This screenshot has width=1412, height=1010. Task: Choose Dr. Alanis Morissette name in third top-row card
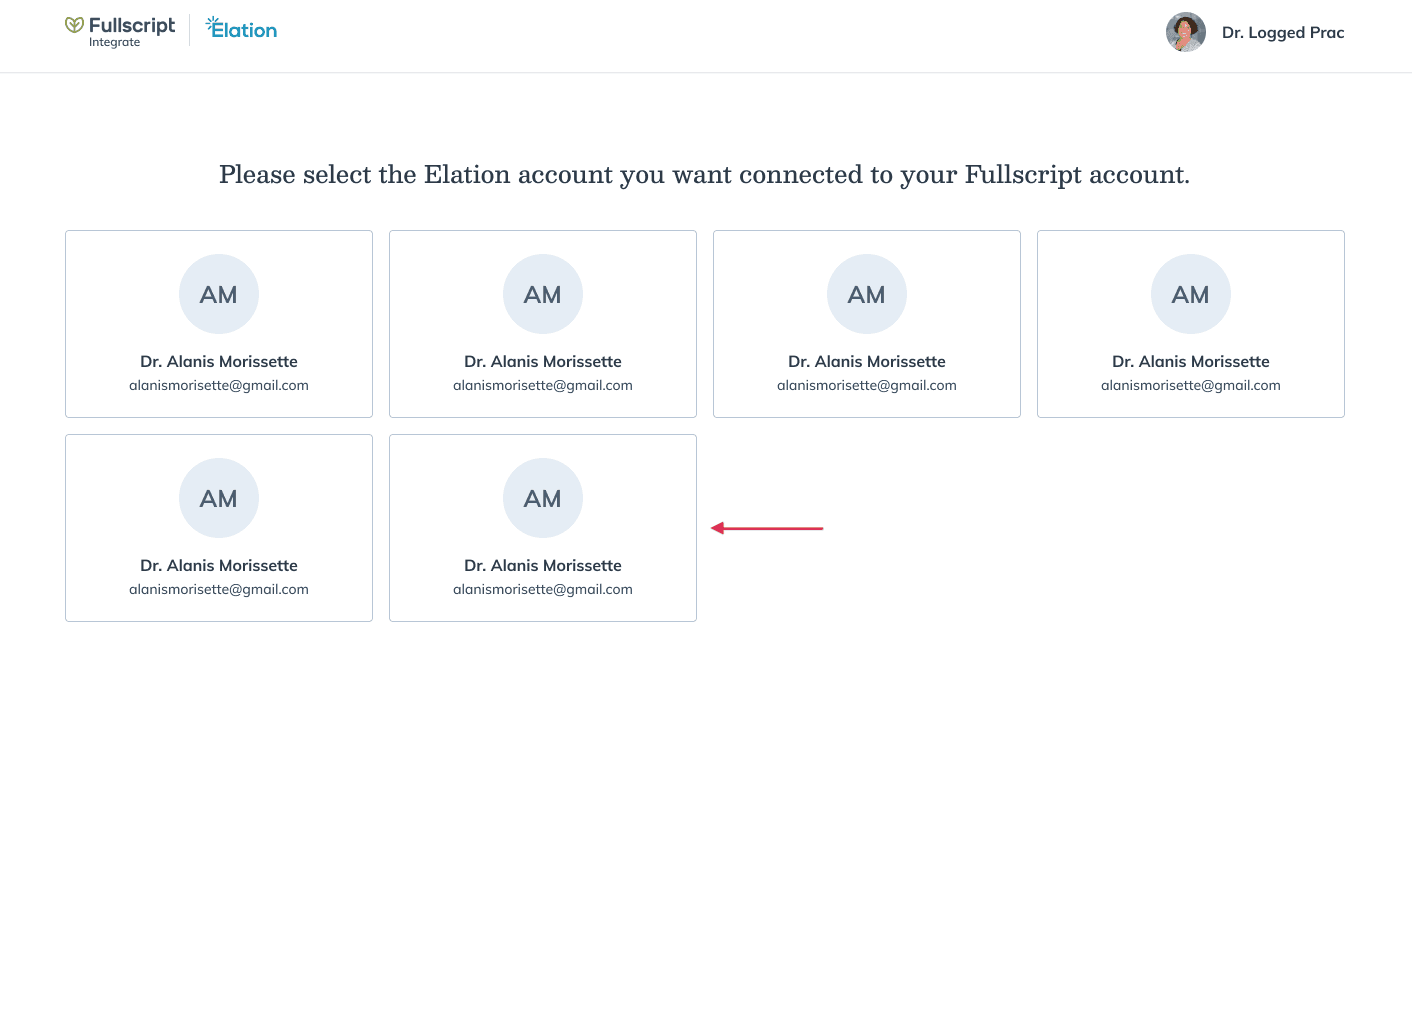[x=867, y=361]
